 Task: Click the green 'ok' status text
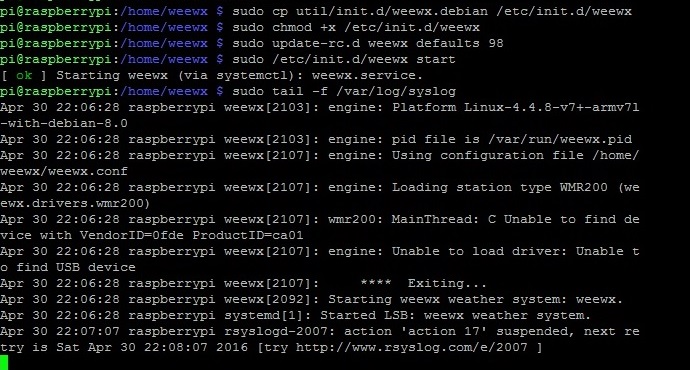click(x=24, y=76)
